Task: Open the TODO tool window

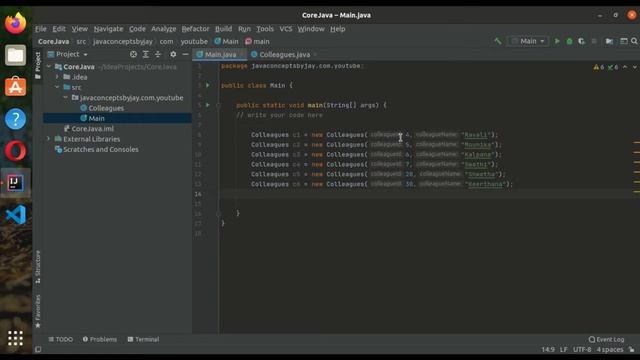Action: (x=60, y=339)
